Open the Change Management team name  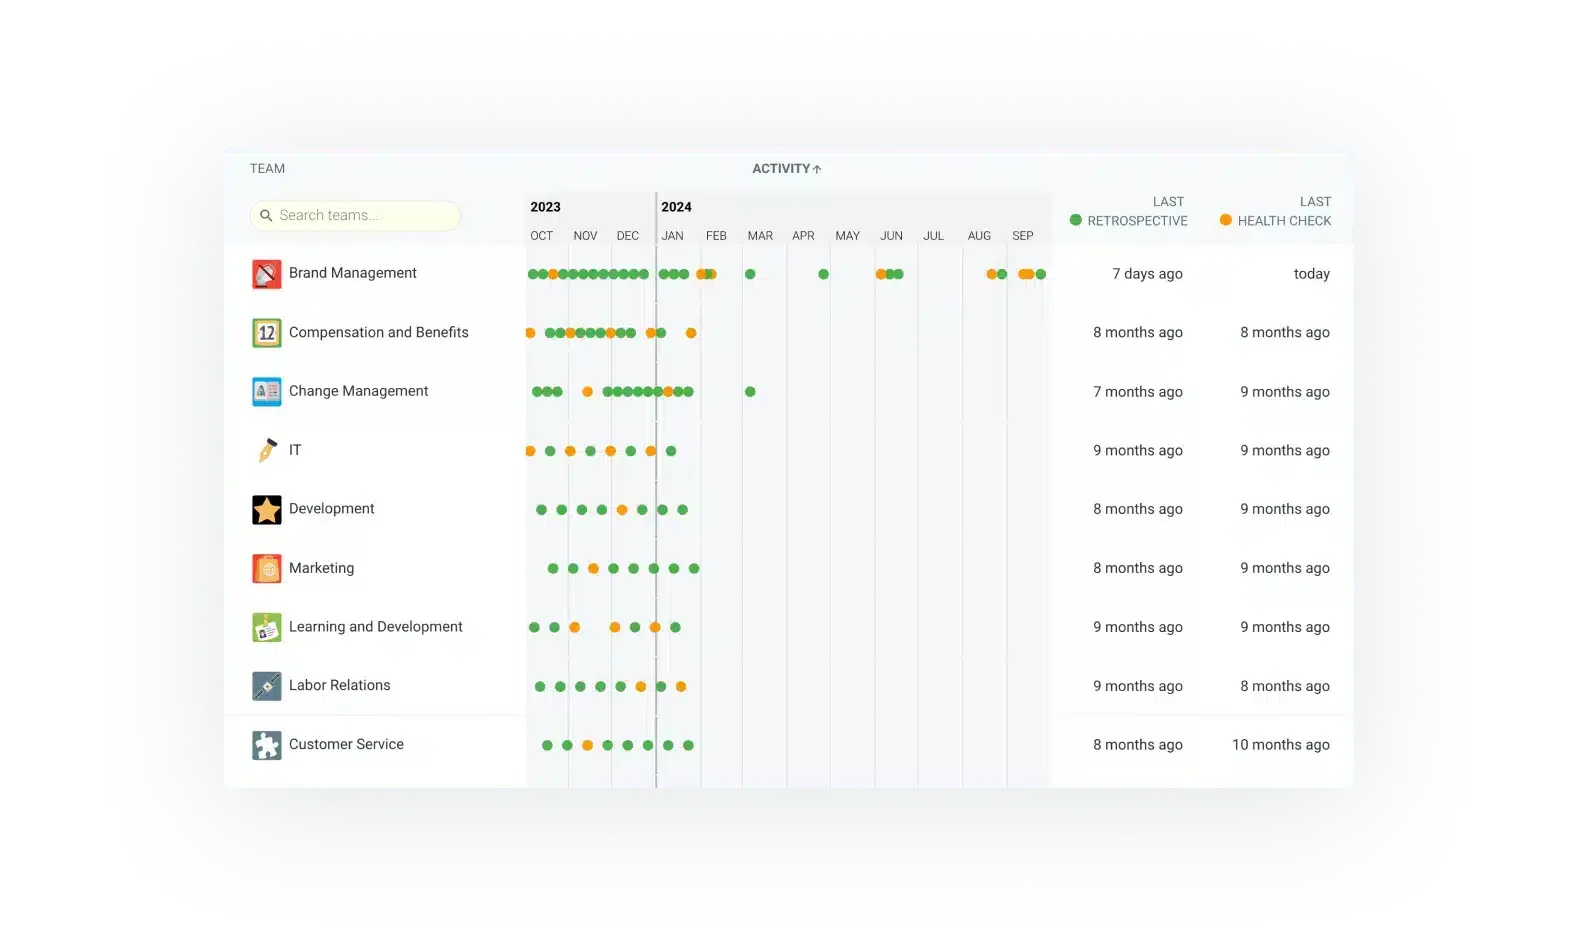[x=358, y=391]
